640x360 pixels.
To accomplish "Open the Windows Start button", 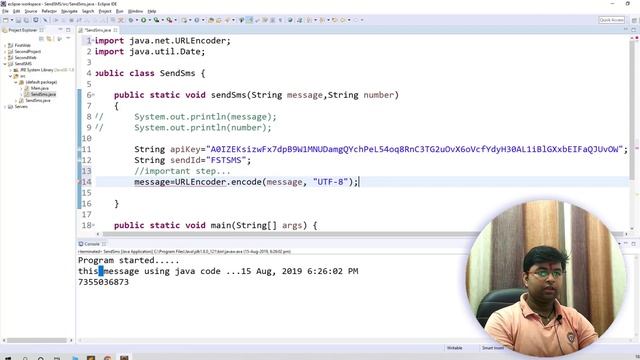I will coord(8,358).
